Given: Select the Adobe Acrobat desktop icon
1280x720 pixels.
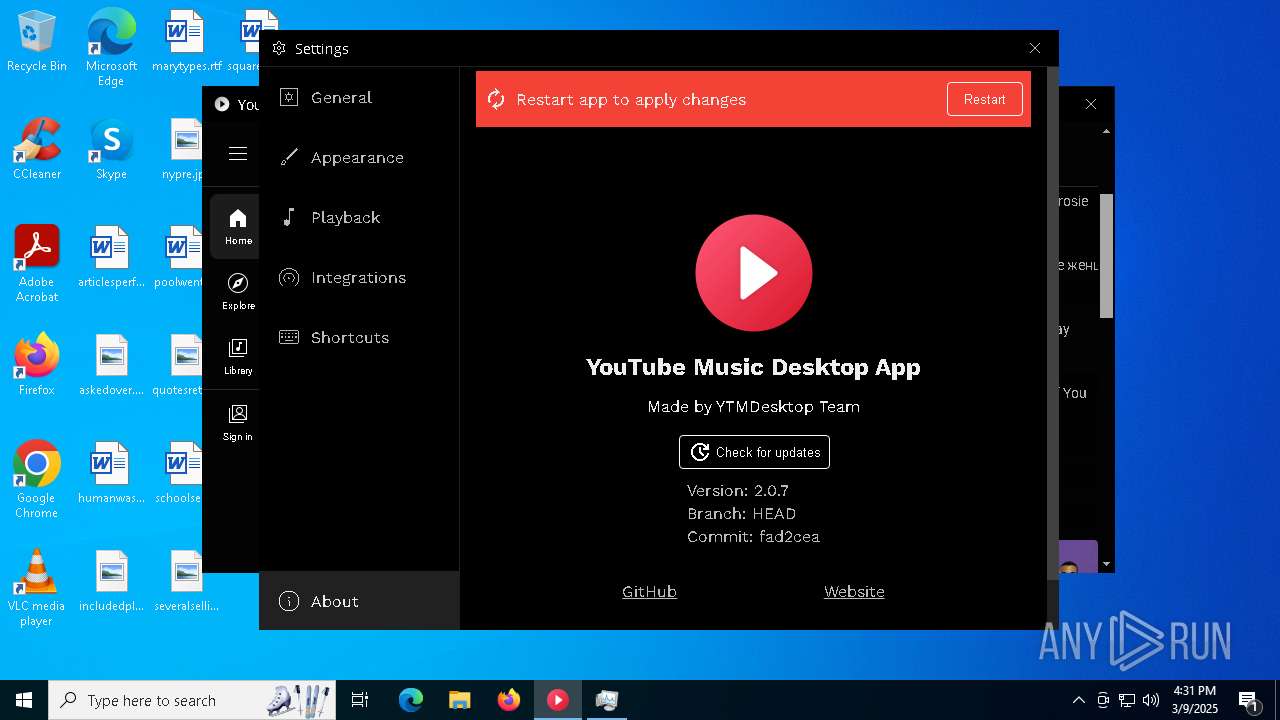Looking at the screenshot, I should pos(37,263).
